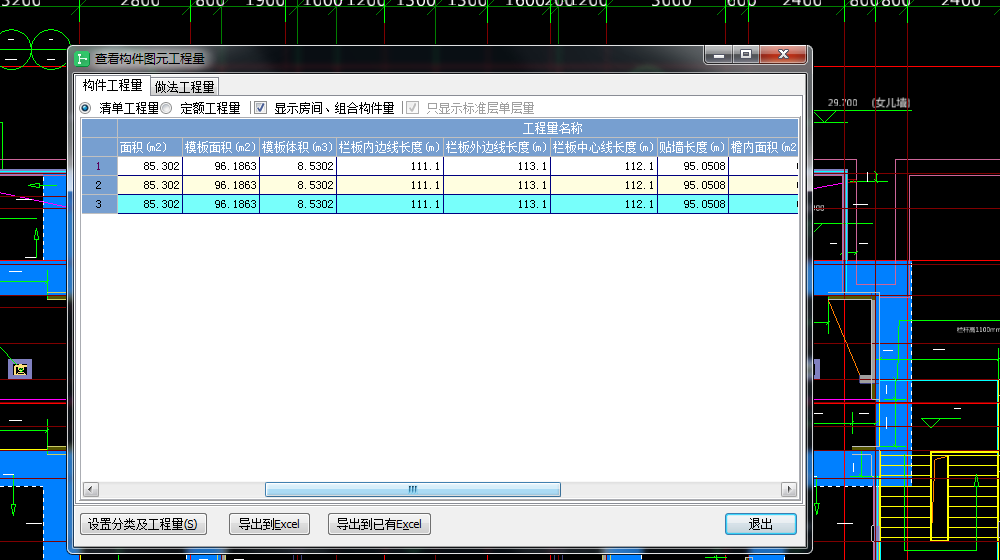Click the 栏板内边线长度(m) column header

[x=390, y=147]
